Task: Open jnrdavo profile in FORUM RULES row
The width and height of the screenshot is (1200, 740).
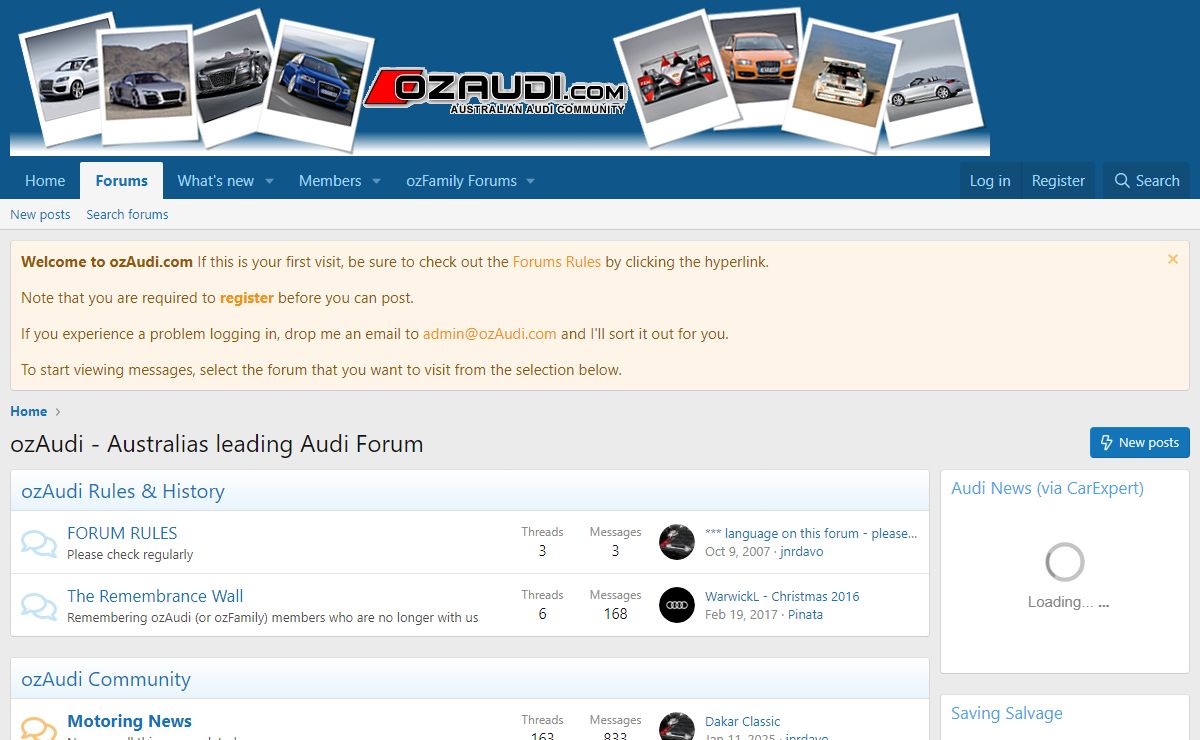Action: click(802, 551)
